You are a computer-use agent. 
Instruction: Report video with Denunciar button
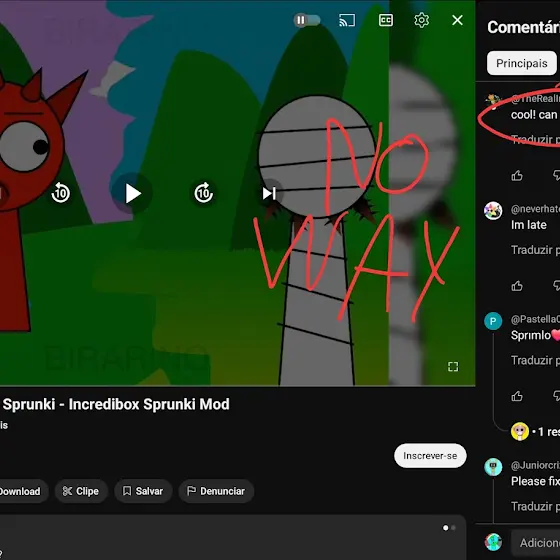pyautogui.click(x=216, y=491)
